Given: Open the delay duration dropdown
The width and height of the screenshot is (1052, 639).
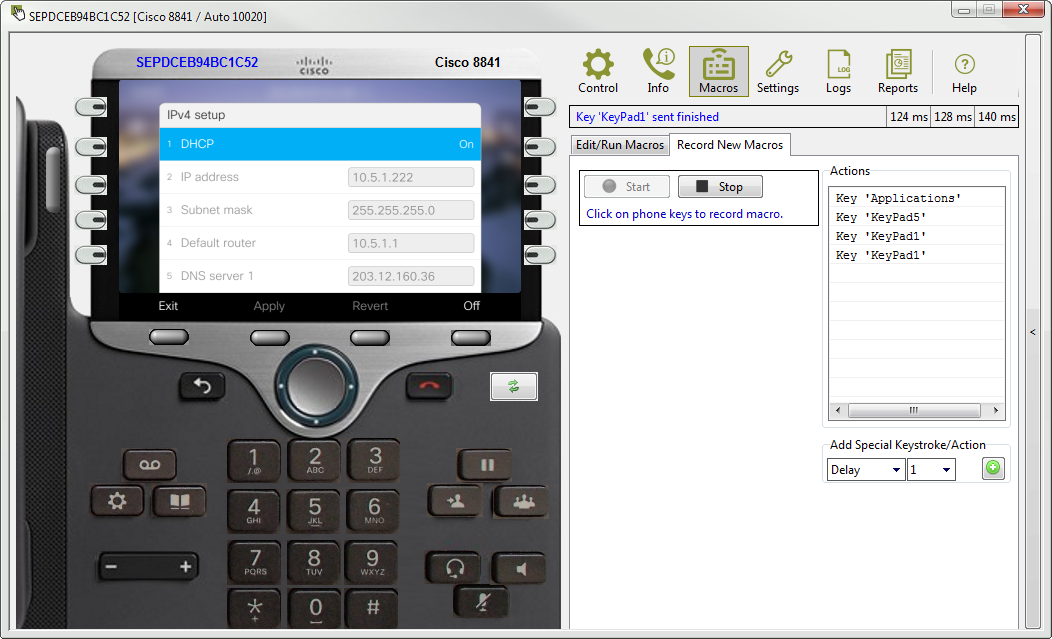Looking at the screenshot, I should pos(930,468).
